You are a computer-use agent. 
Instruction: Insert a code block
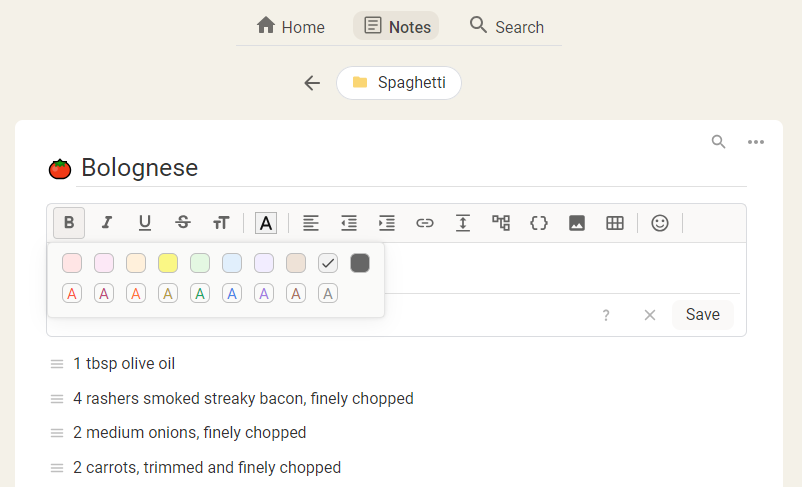[539, 223]
